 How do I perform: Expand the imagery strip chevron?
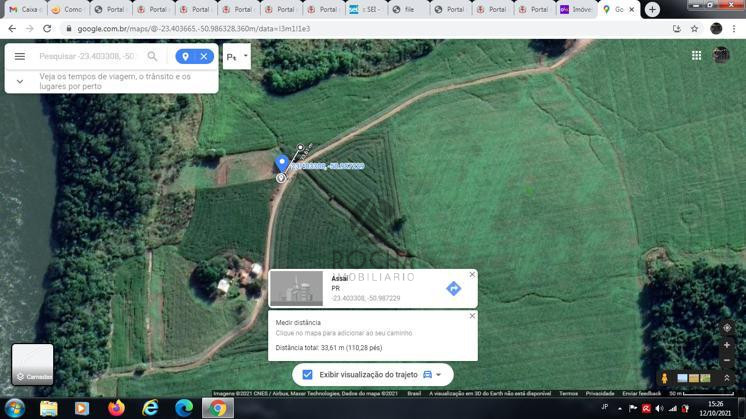(727, 379)
